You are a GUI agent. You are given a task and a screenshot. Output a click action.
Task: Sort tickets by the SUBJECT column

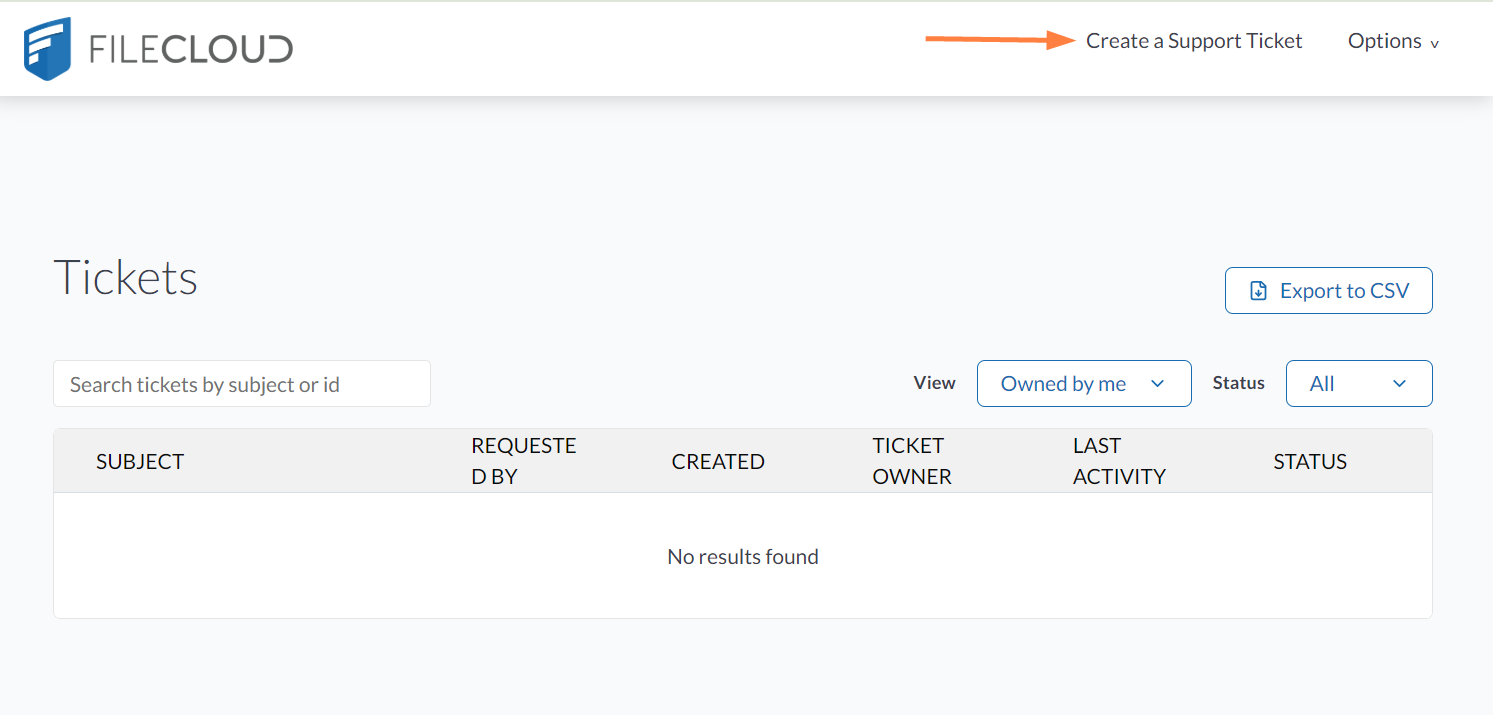140,461
